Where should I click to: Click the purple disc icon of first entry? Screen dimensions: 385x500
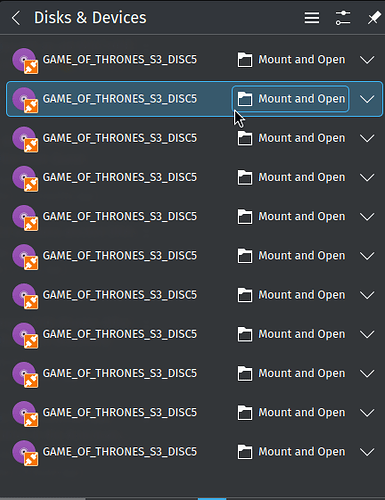tap(25, 61)
